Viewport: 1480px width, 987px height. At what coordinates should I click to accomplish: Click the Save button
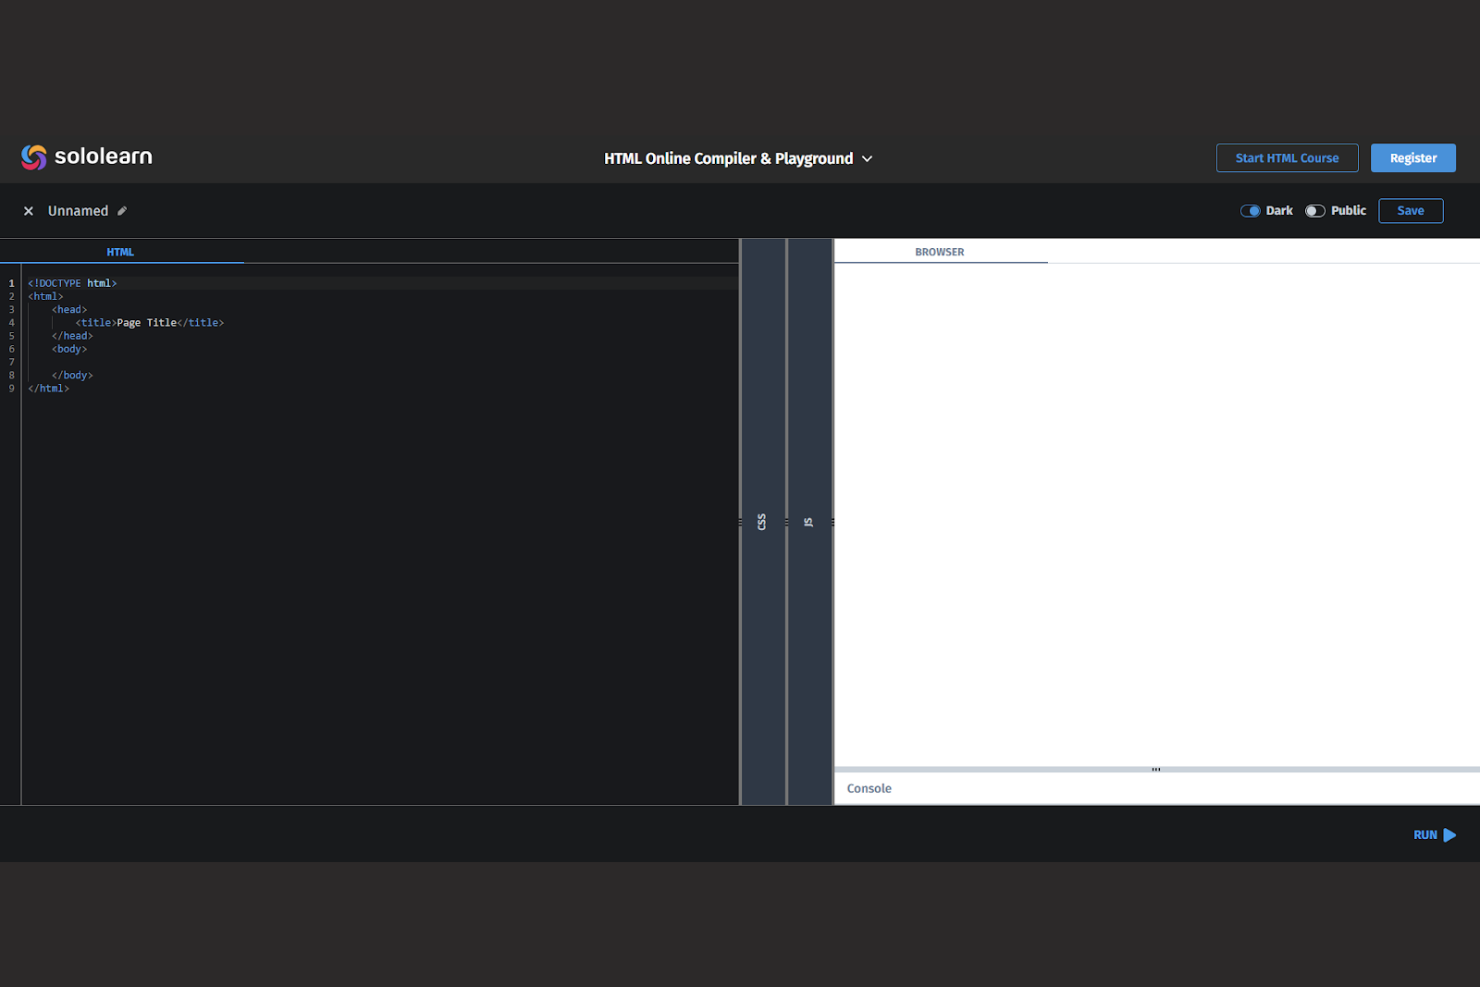(x=1410, y=210)
